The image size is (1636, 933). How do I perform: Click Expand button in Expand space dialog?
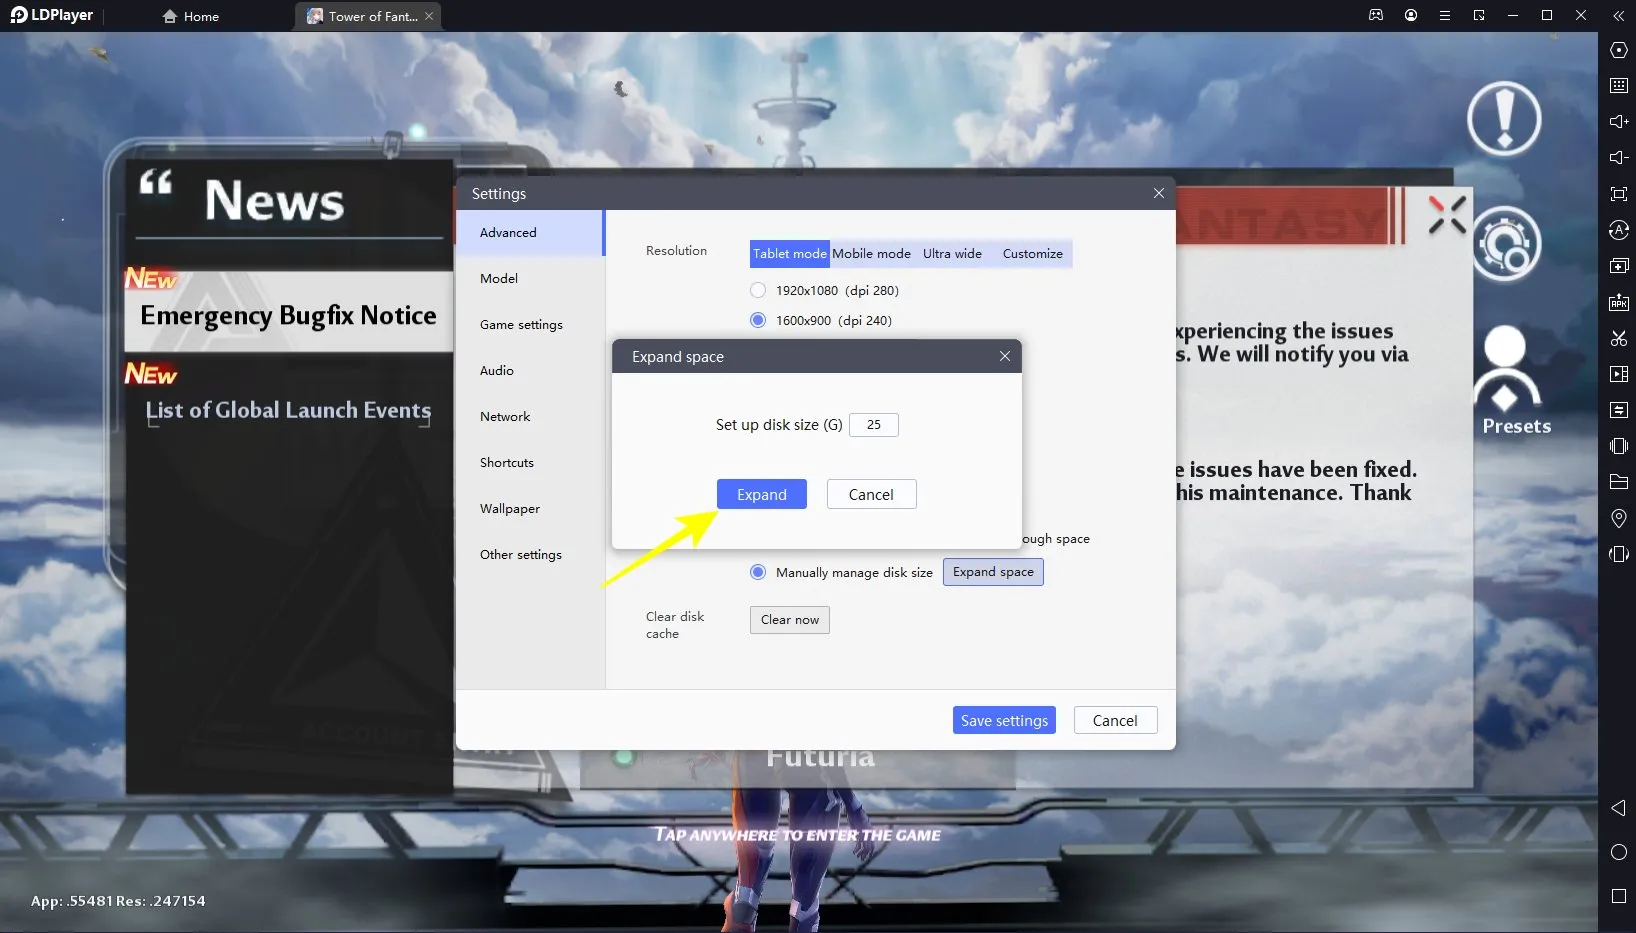pos(761,495)
